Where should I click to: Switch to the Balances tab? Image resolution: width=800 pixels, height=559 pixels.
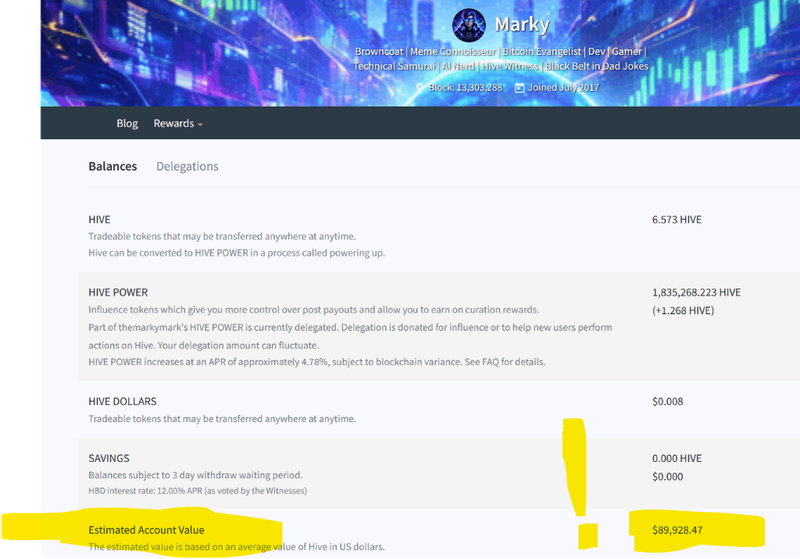click(113, 166)
